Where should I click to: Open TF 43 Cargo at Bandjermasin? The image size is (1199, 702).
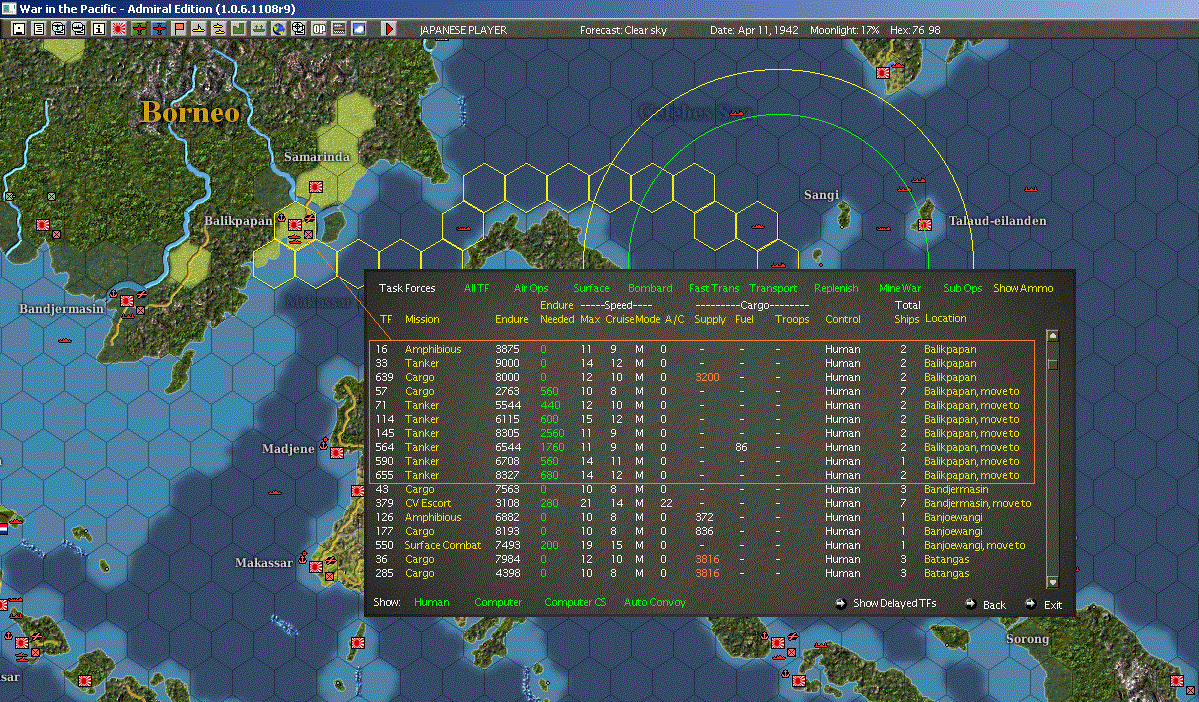[x=702, y=489]
